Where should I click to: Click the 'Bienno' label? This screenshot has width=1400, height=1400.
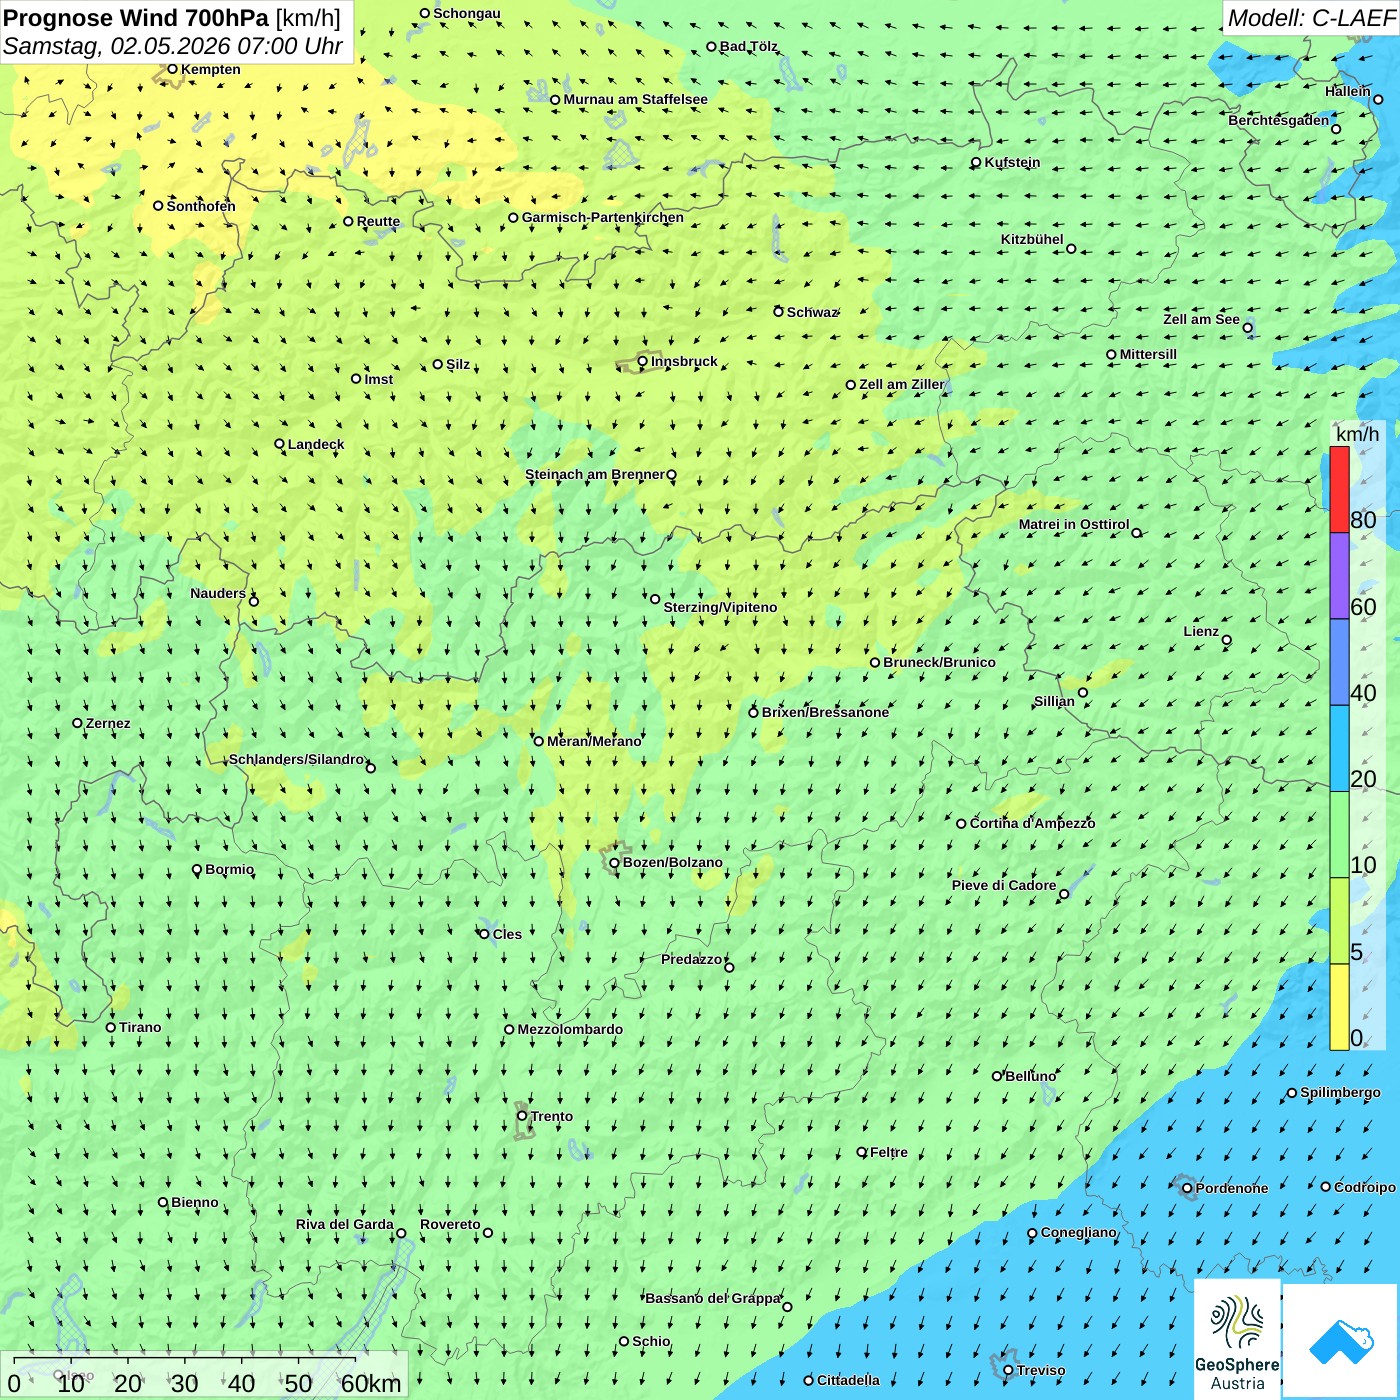(x=195, y=1202)
